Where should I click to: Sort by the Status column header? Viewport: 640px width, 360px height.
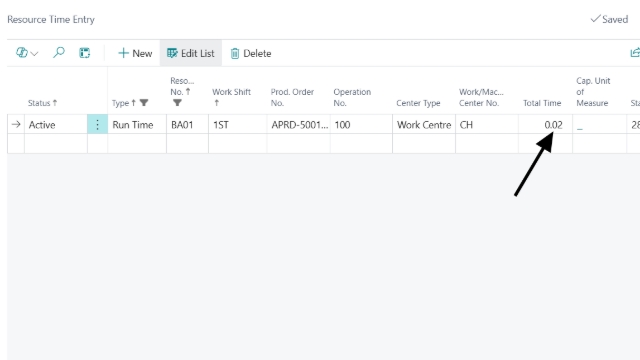pyautogui.click(x=42, y=103)
